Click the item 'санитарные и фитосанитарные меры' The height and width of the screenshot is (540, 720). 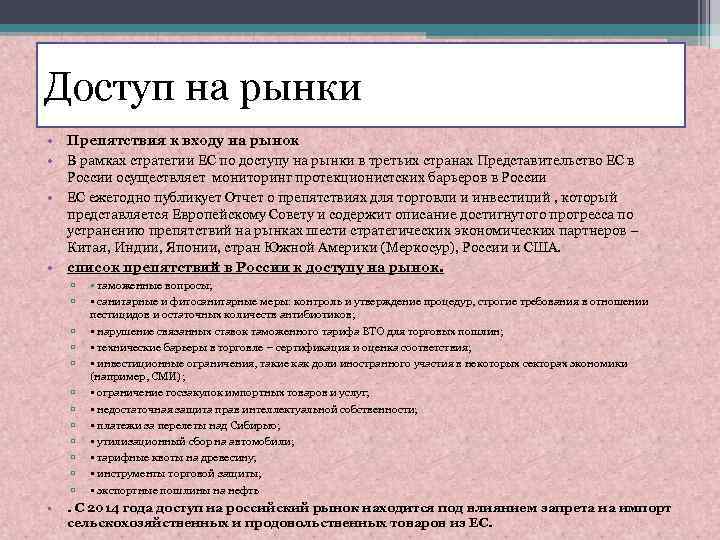pyautogui.click(x=369, y=308)
